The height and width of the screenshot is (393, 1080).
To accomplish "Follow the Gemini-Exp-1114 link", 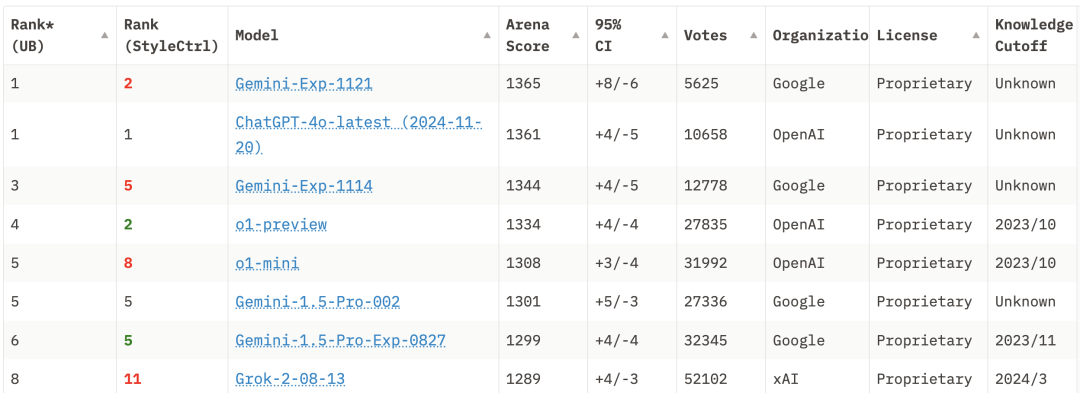I will click(x=304, y=186).
